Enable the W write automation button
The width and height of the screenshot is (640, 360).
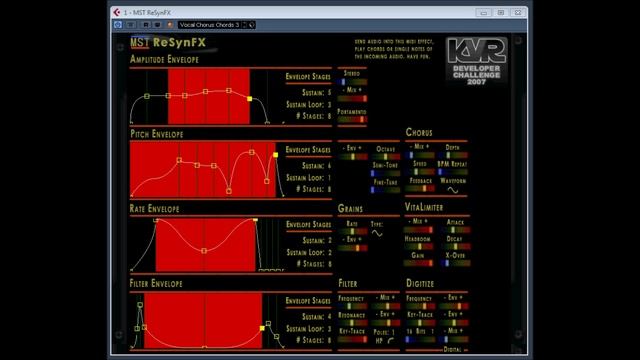point(157,25)
